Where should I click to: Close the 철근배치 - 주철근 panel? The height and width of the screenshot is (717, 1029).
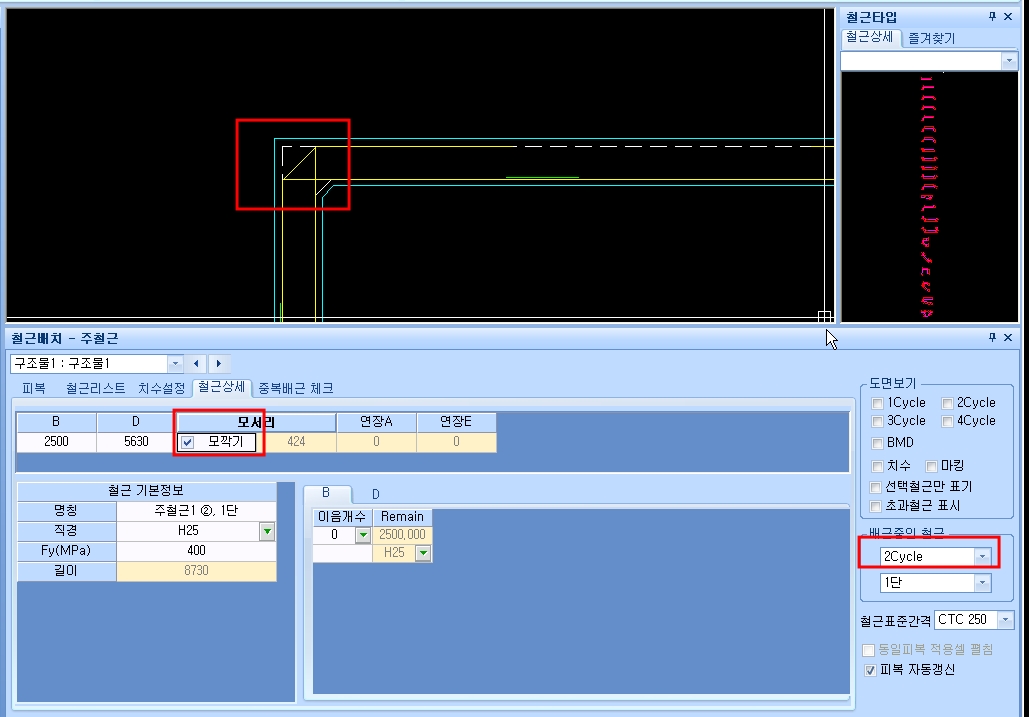pos(1008,337)
